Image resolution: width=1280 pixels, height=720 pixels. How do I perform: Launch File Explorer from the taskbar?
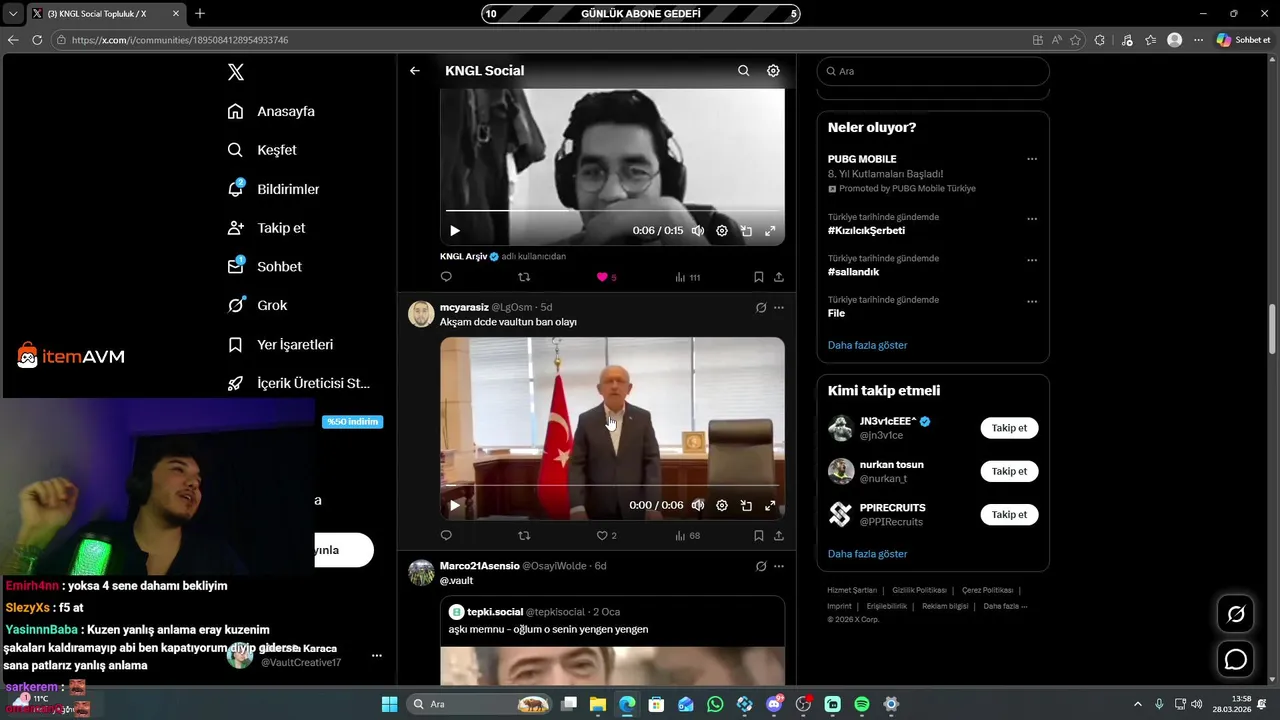pyautogui.click(x=597, y=704)
